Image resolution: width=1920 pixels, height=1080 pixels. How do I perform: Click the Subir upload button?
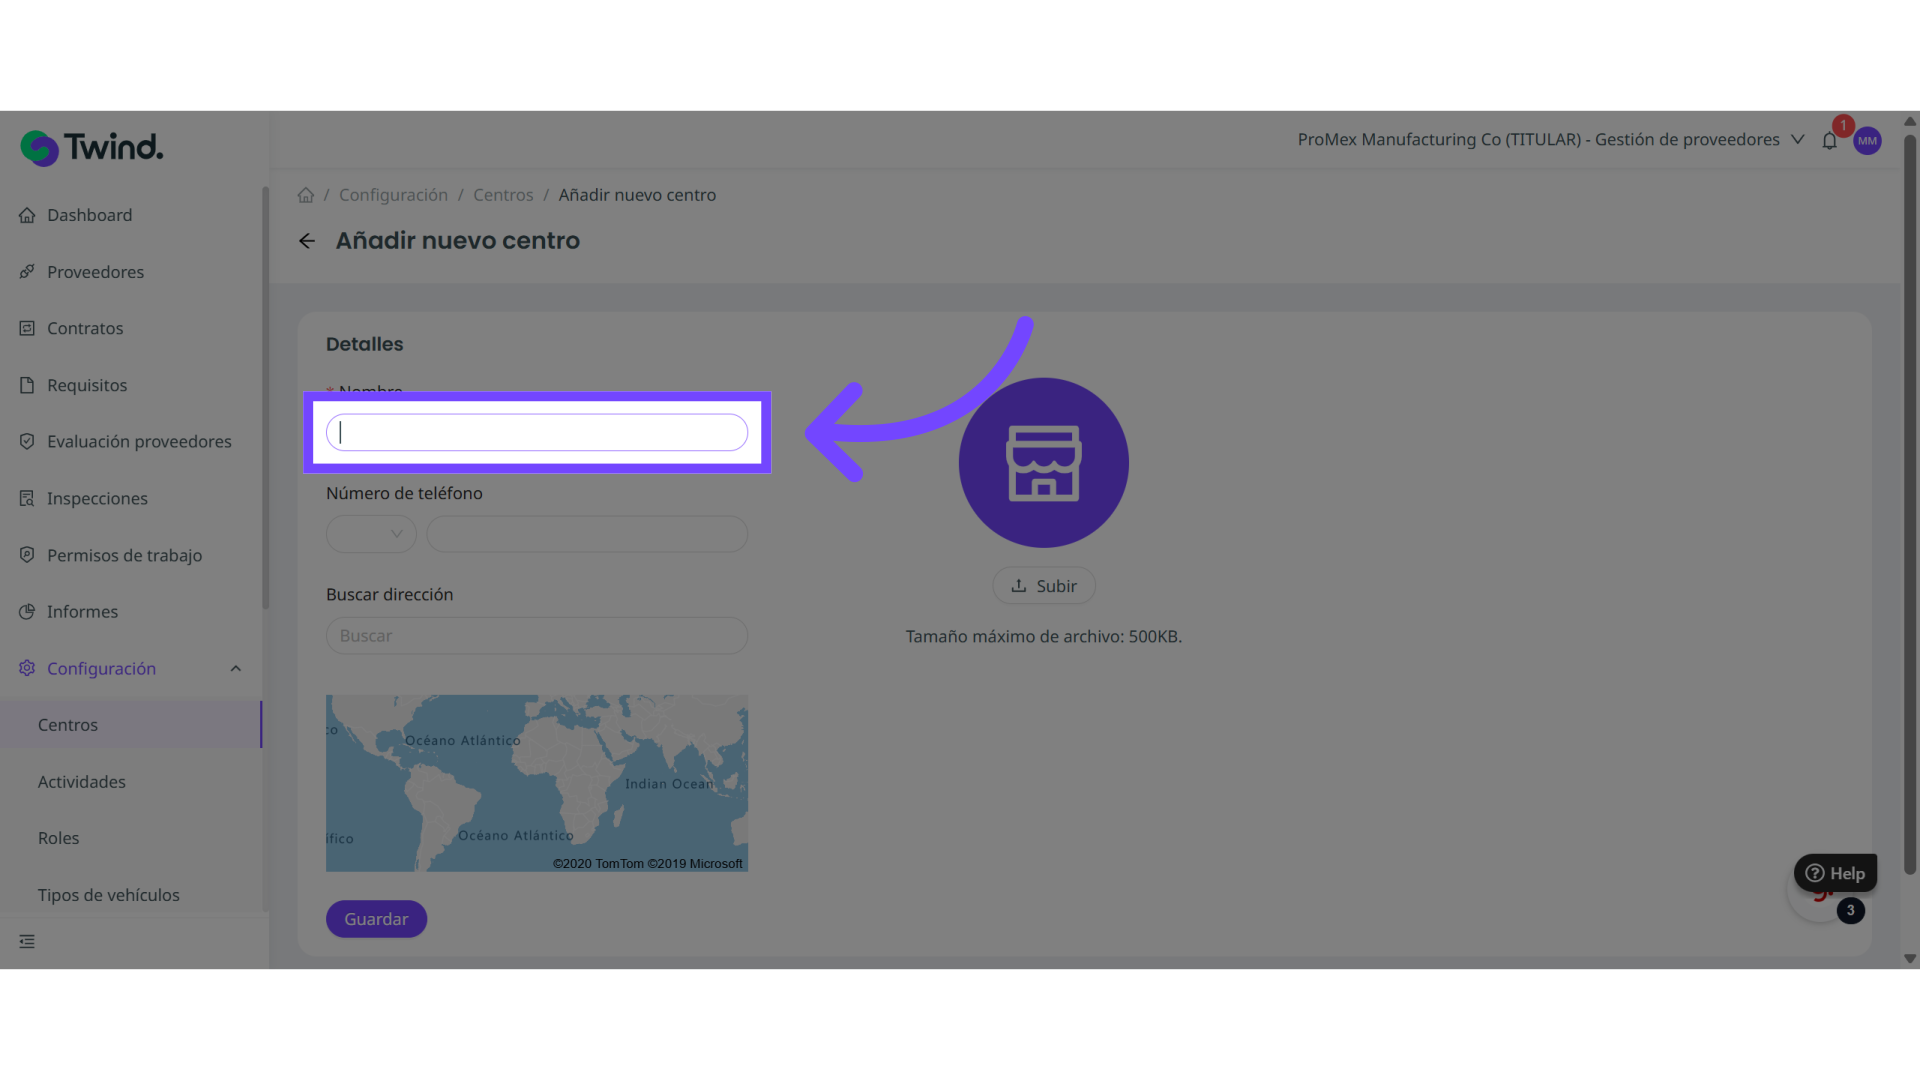1043,586
